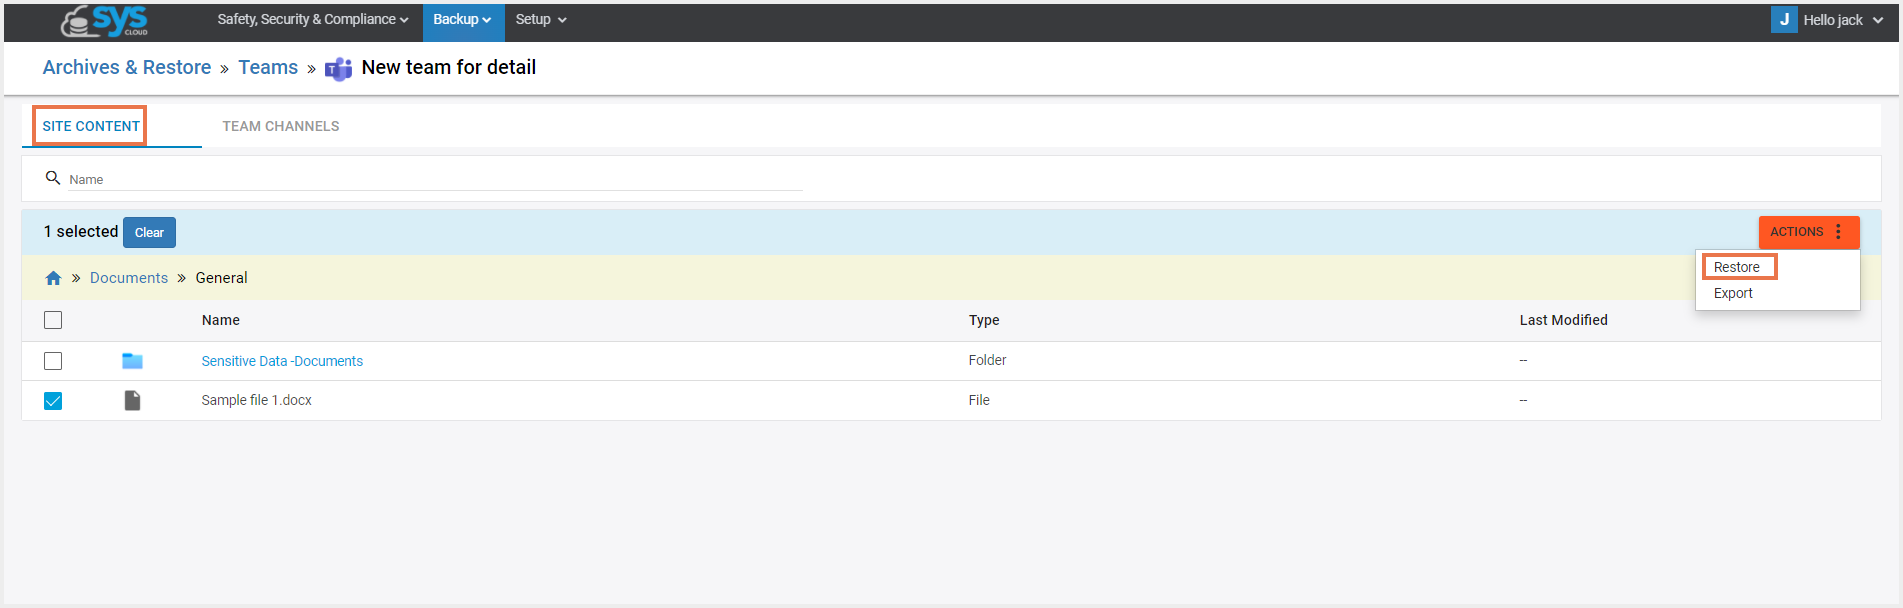Screen dimensions: 1903x608
Task: Open the Archives & Restore breadcrumb link
Action: (x=127, y=67)
